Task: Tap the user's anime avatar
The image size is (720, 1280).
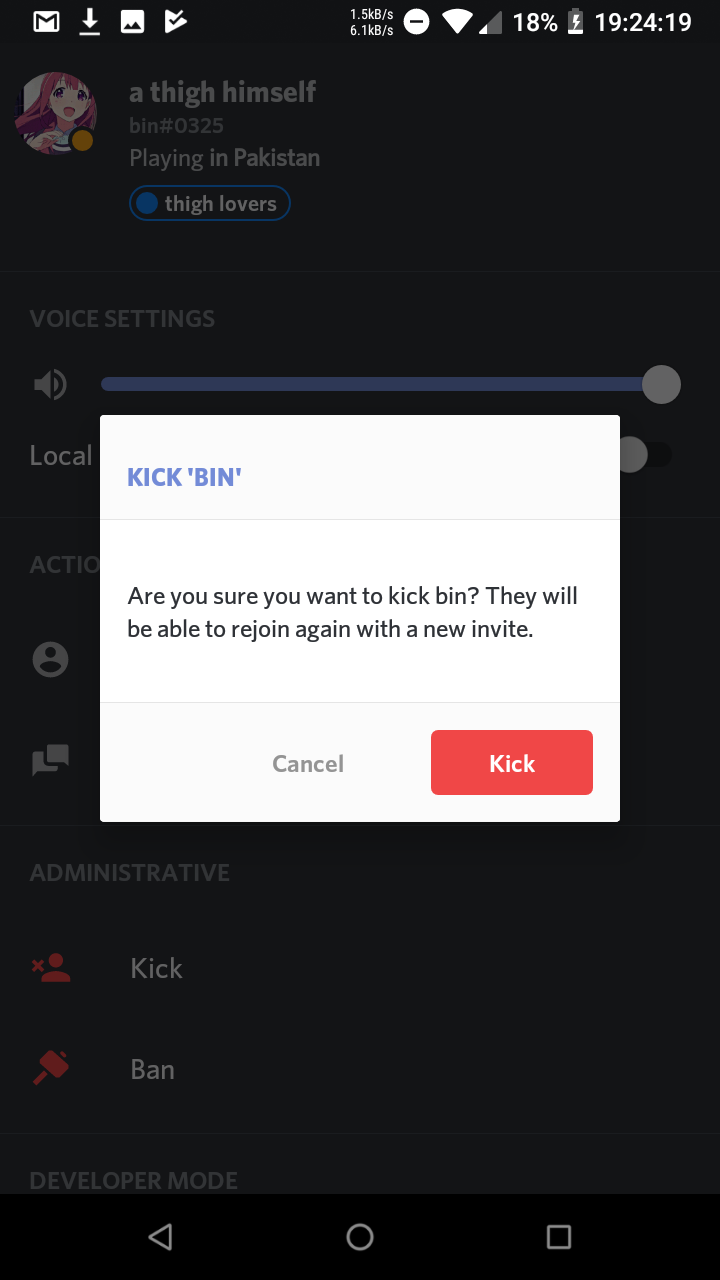Action: [x=55, y=112]
